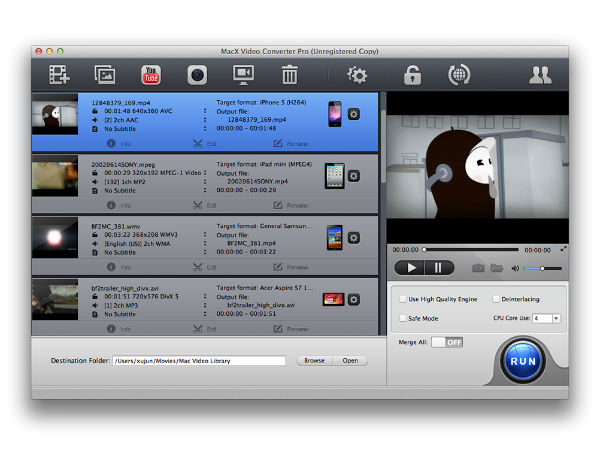This screenshot has height=450, width=600.
Task: Open settings gear for 12848379_169.mp4
Action: click(x=353, y=115)
